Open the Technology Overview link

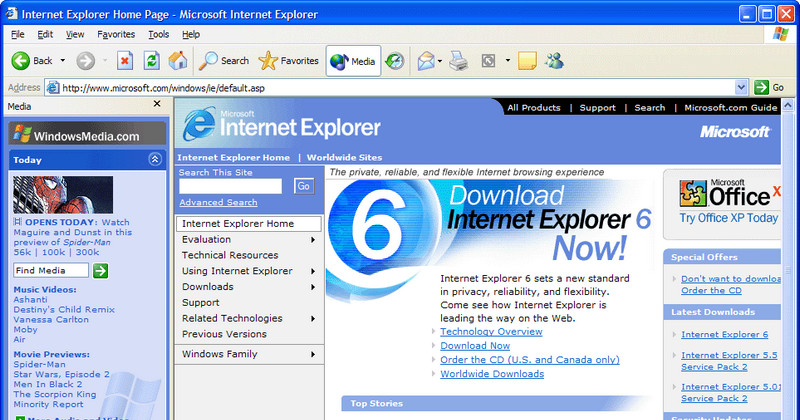coord(491,332)
